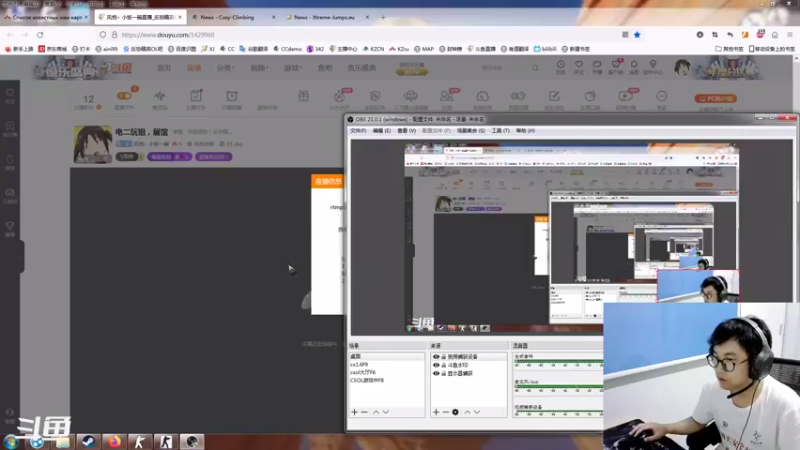Click the douyu search magnifier icon
Viewport: 800px width, 450px height.
point(535,67)
